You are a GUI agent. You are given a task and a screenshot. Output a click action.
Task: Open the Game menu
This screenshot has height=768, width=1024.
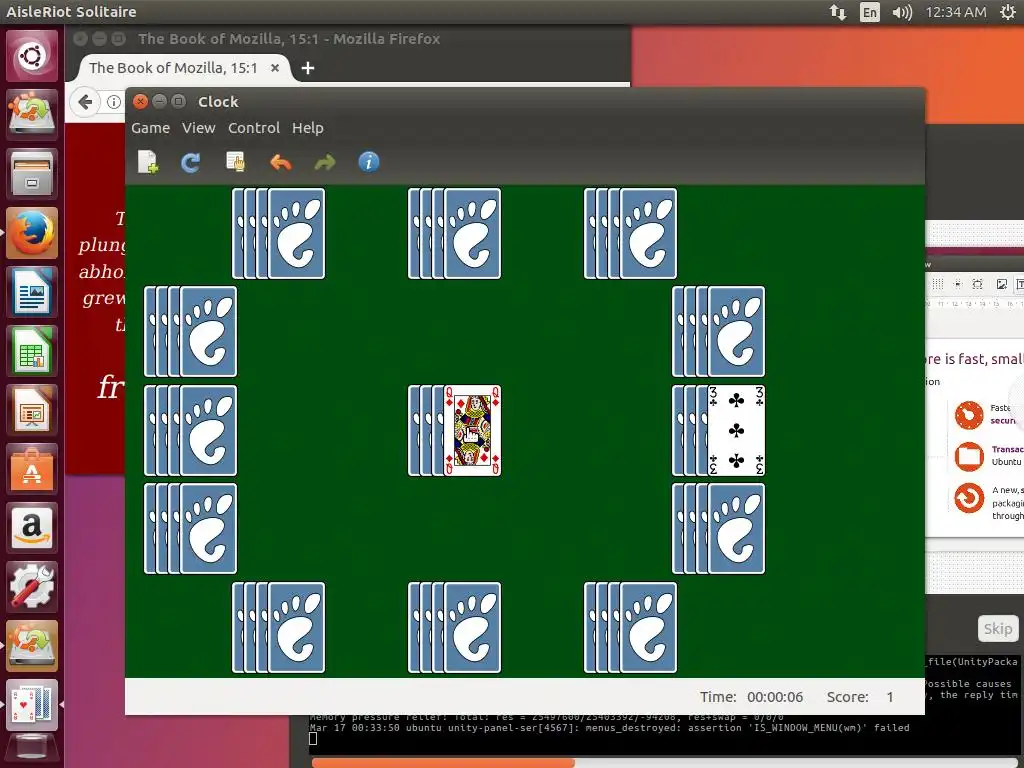click(x=150, y=128)
